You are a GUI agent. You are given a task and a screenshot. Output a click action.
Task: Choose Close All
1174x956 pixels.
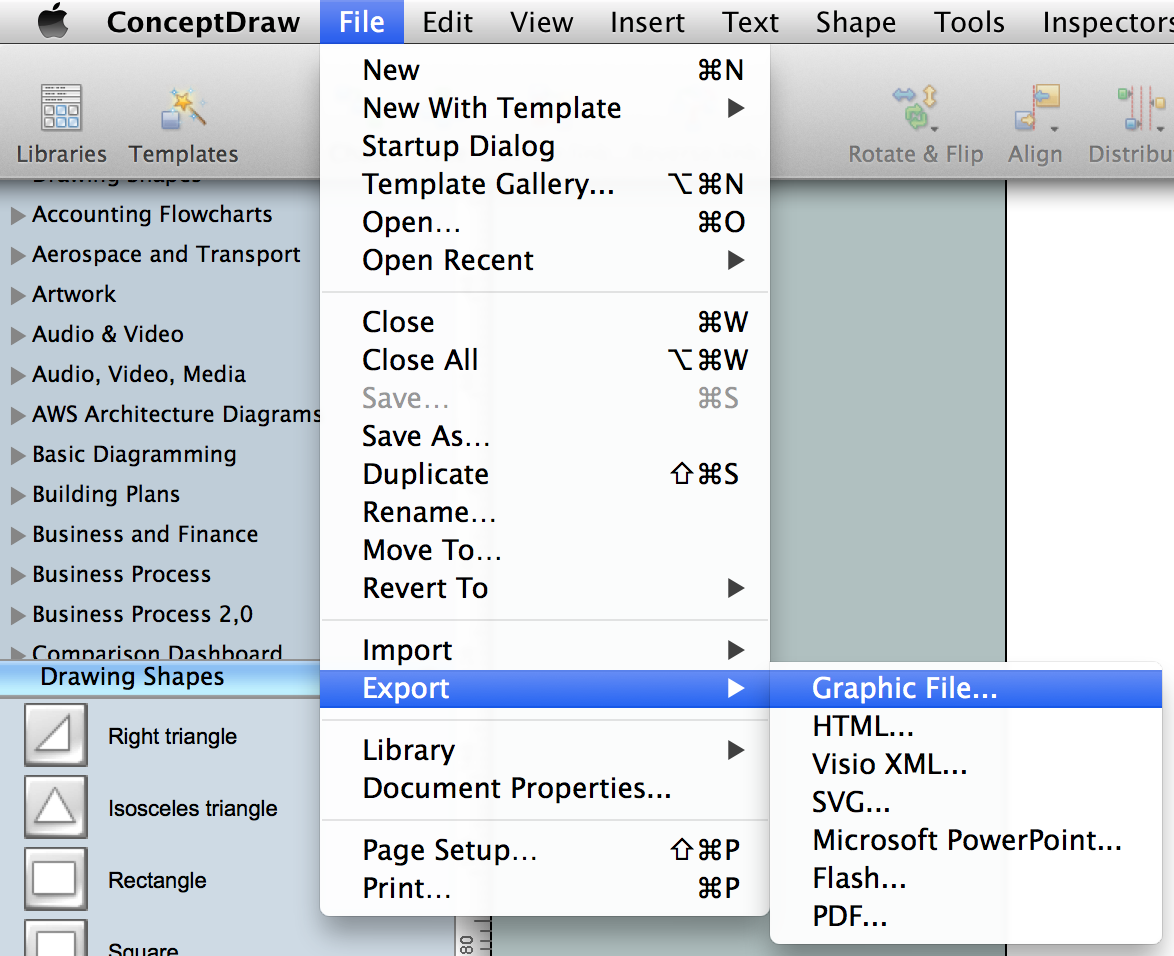coord(544,360)
